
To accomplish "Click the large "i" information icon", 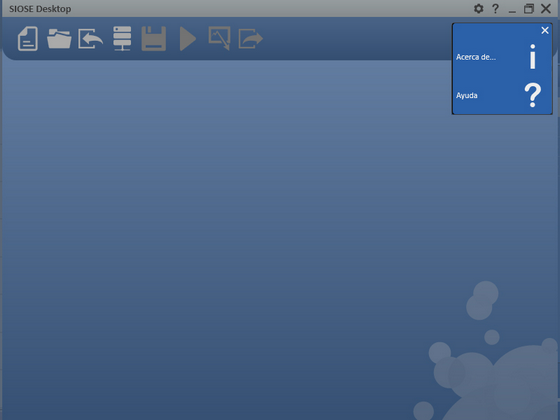I will tap(532, 56).
